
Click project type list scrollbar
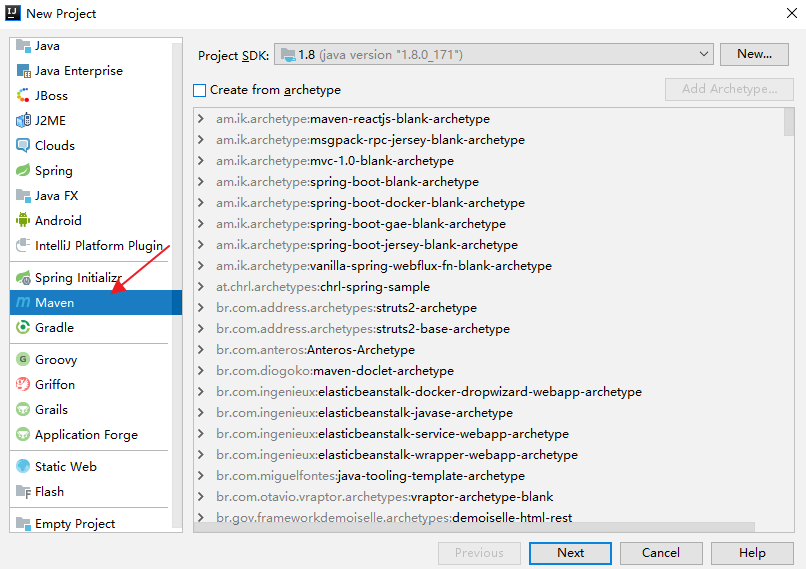pos(177,286)
